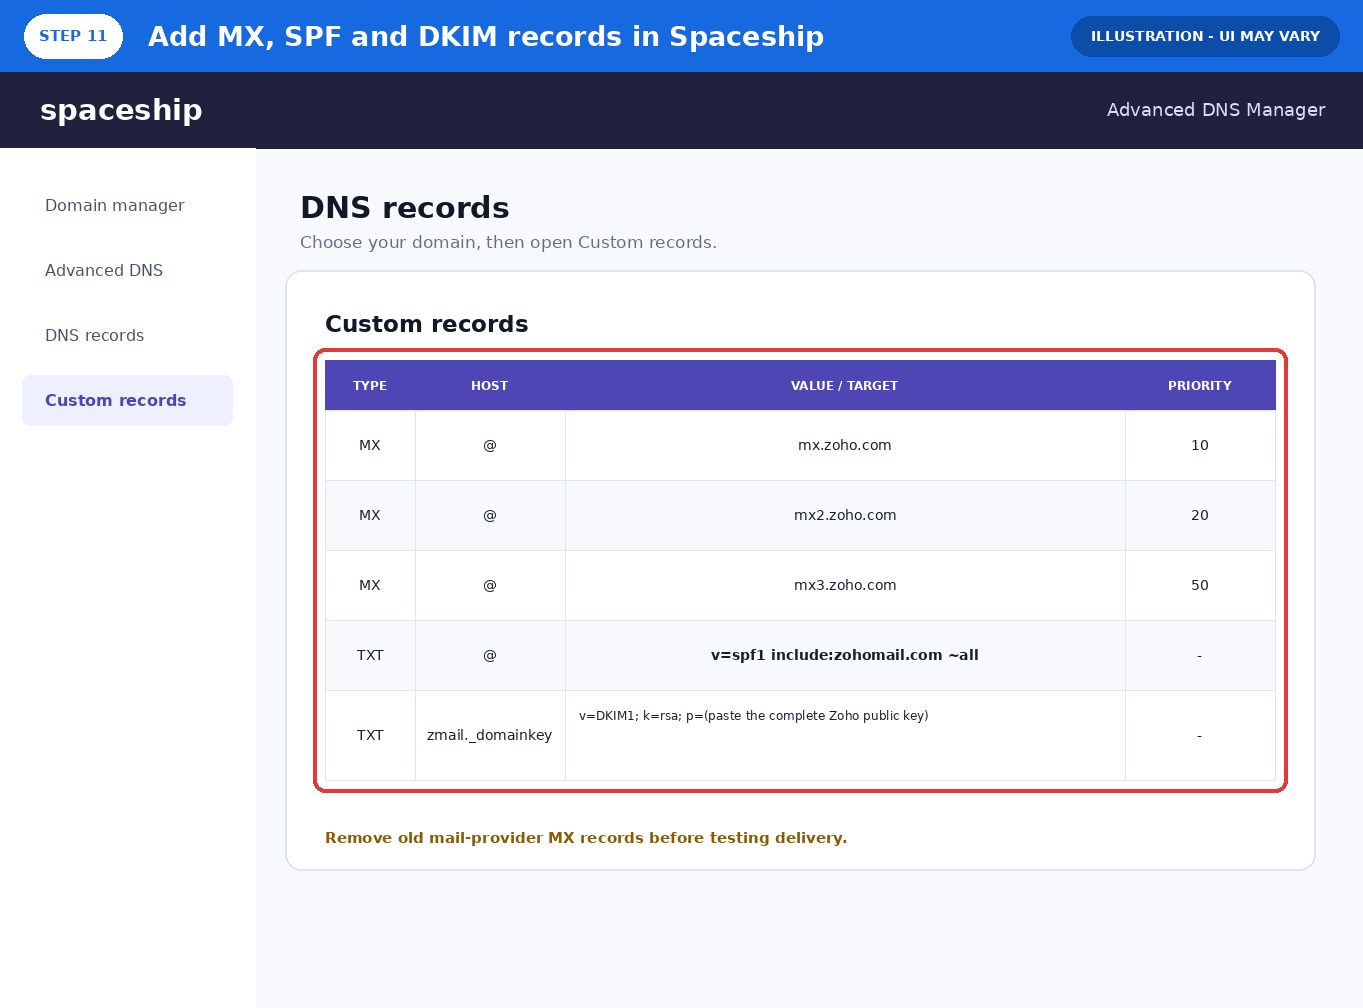Select the mx2.zoho.com value cell
Viewport: 1363px width, 1008px height.
[x=845, y=515]
